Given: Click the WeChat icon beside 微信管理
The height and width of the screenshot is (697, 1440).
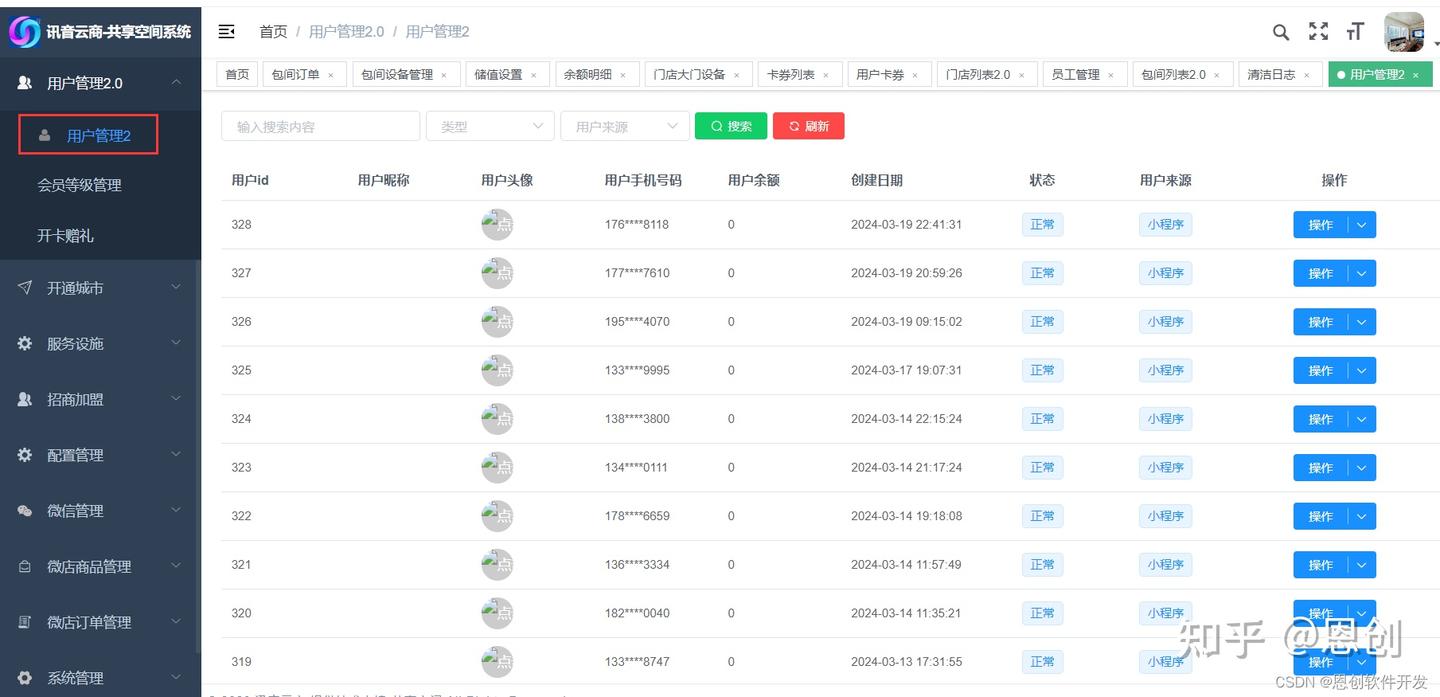Looking at the screenshot, I should 25,511.
